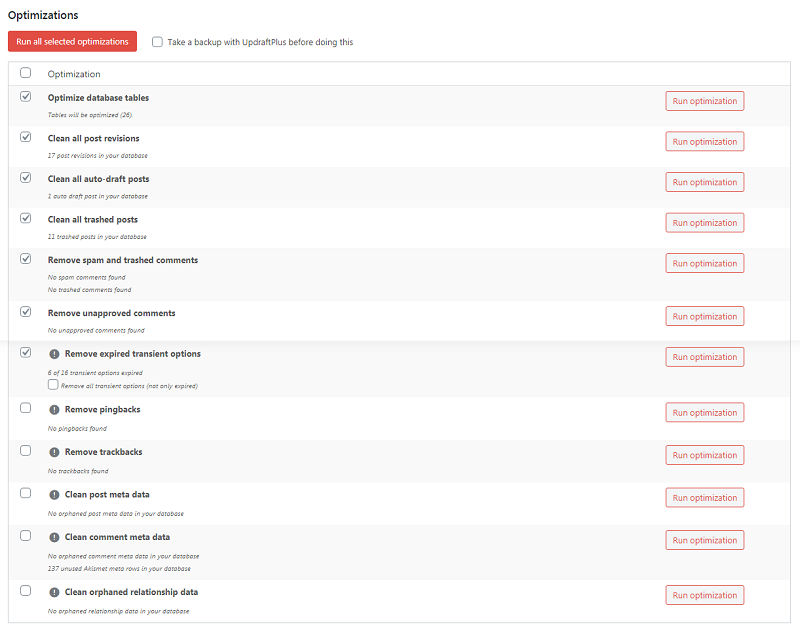Run optimization for Clean post meta data
This screenshot has width=800, height=633.
[x=705, y=498]
